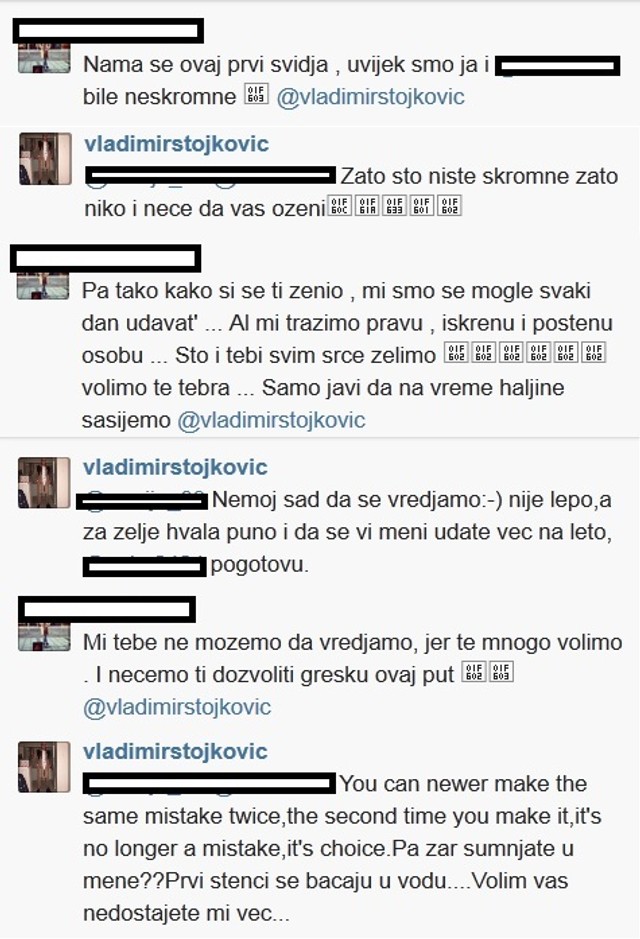The width and height of the screenshot is (640, 939).
Task: Click redacted mention before 'You can newer make'
Action: pyautogui.click(x=210, y=783)
